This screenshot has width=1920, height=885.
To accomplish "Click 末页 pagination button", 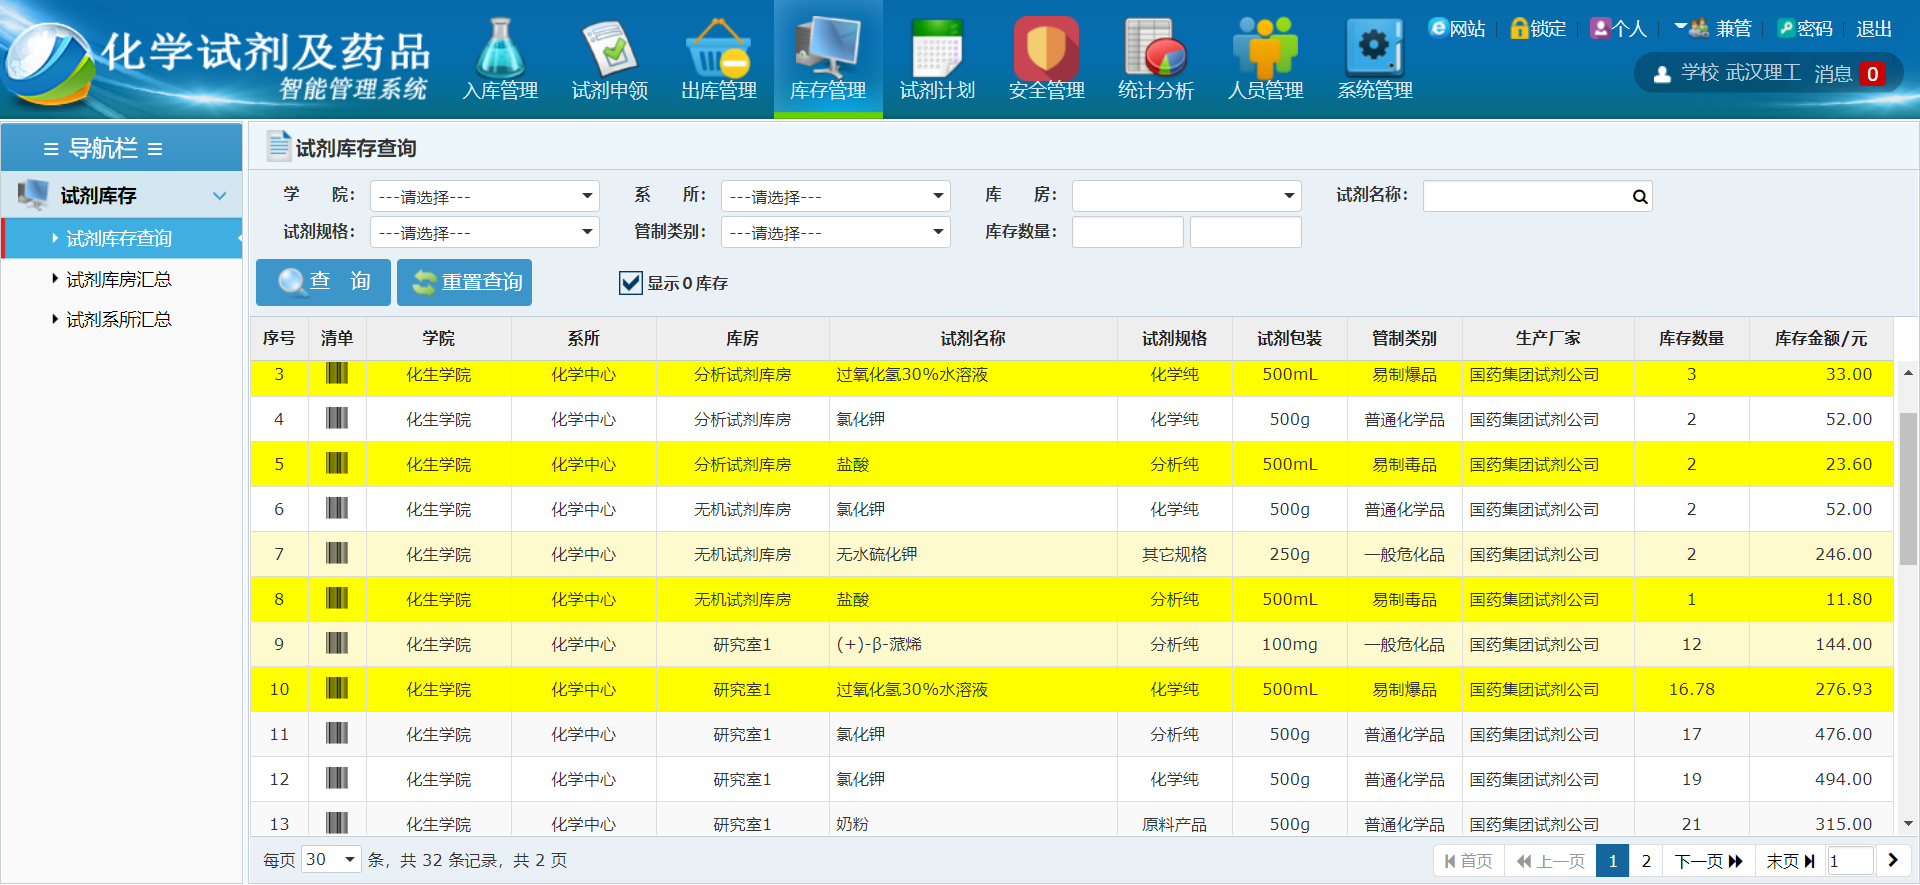I will point(1790,861).
